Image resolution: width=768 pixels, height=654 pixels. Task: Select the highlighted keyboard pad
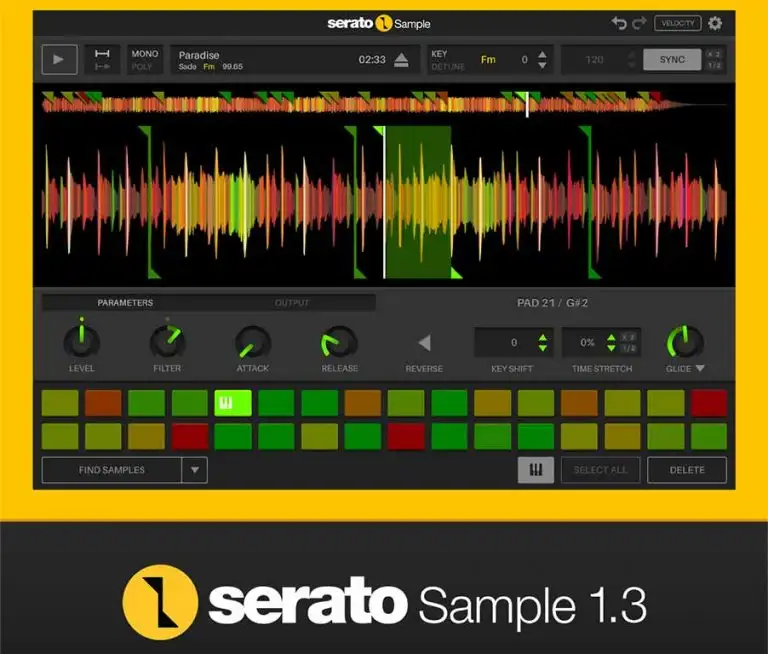tap(233, 403)
